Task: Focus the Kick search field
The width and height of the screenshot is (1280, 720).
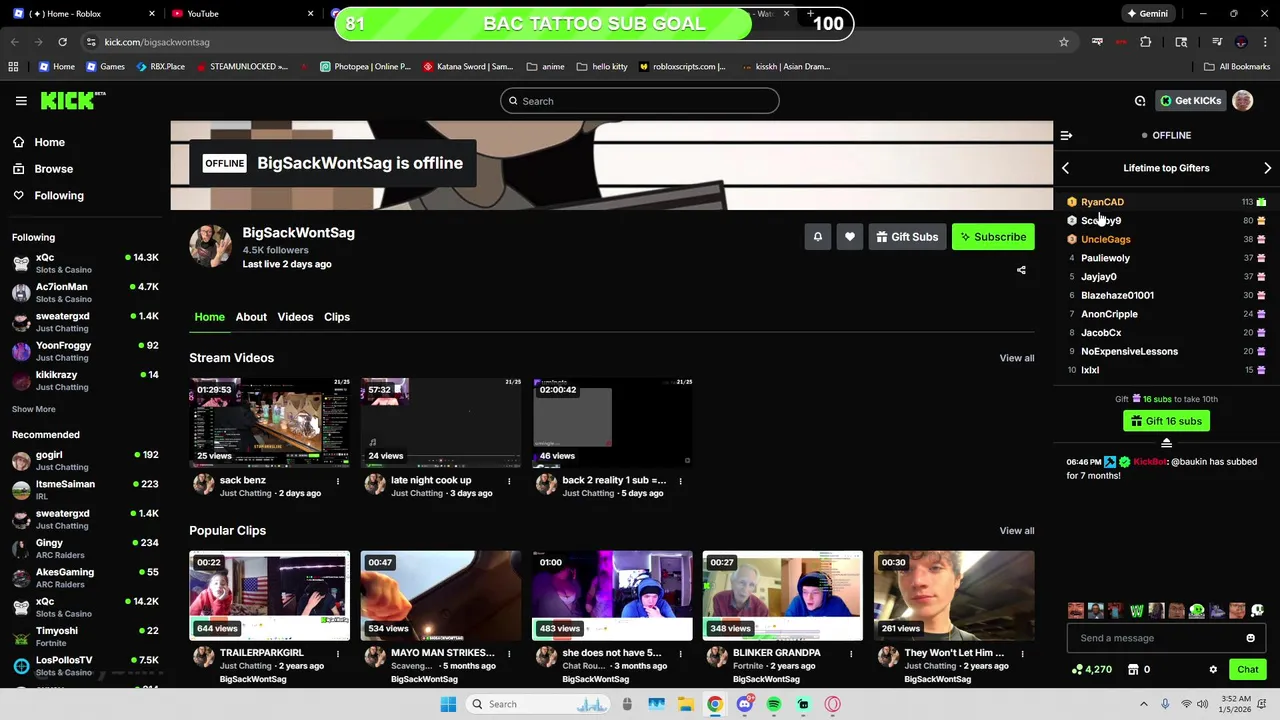Action: pos(640,101)
